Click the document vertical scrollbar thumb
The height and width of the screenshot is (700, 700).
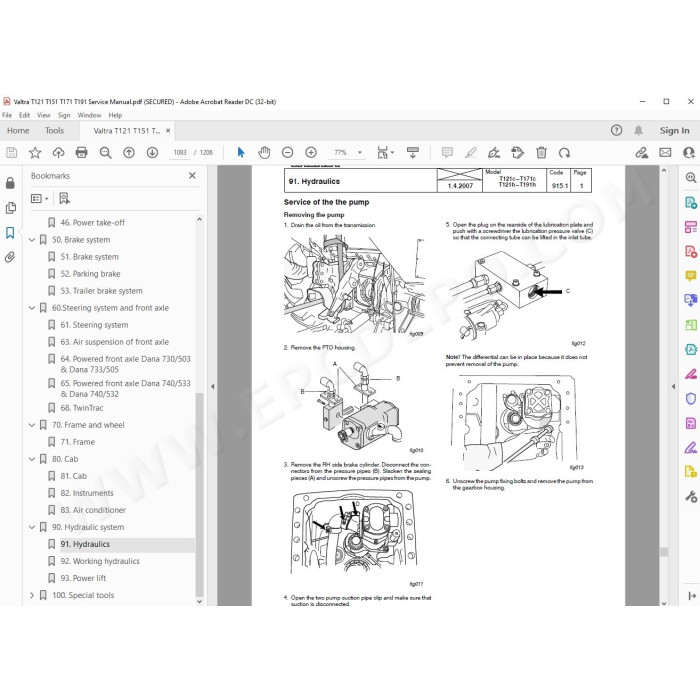(x=664, y=552)
